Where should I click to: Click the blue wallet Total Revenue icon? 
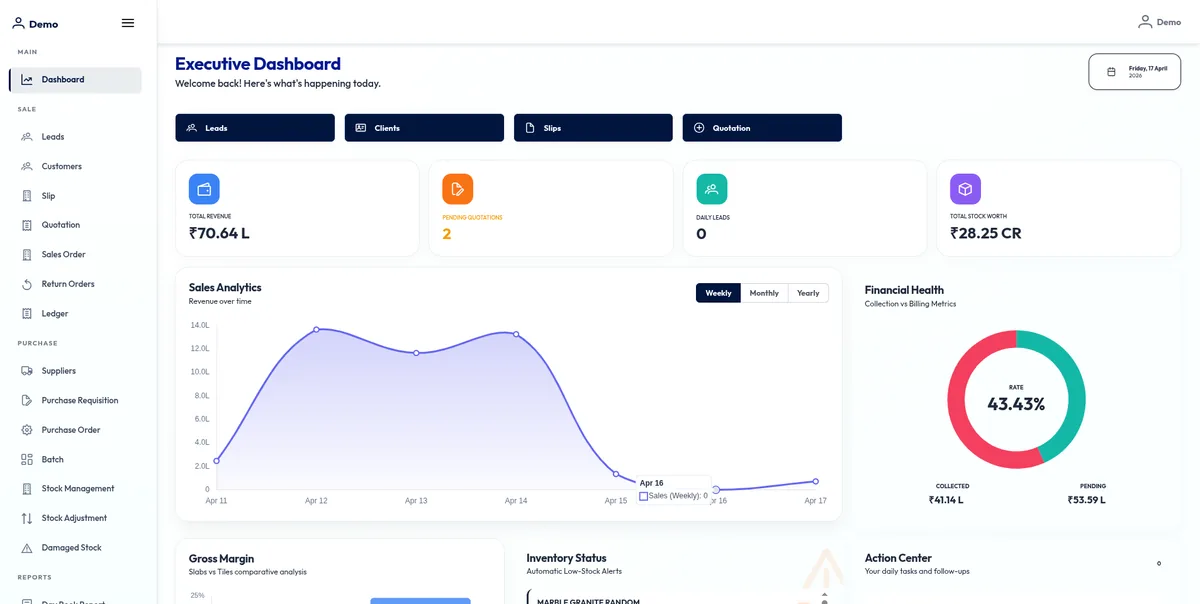pos(204,189)
